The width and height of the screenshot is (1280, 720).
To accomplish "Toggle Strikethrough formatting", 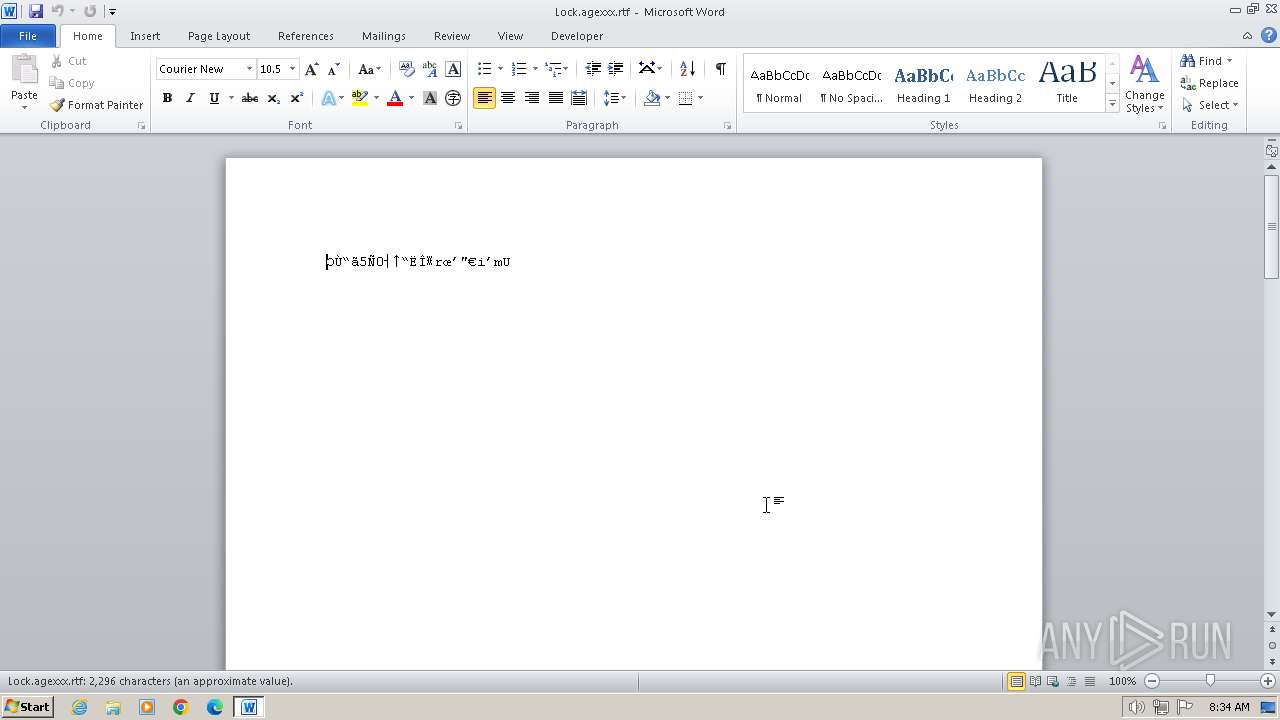I will [250, 98].
